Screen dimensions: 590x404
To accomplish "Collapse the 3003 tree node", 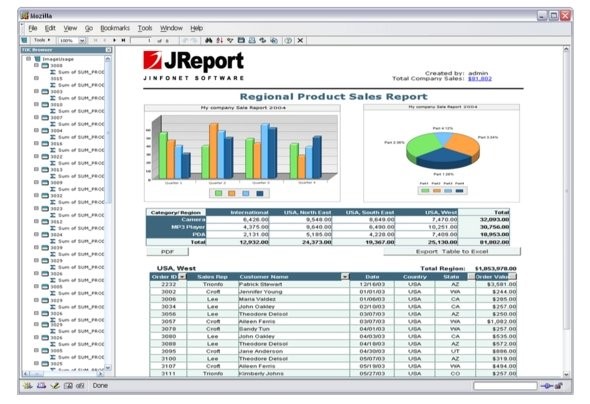I will click(36, 91).
